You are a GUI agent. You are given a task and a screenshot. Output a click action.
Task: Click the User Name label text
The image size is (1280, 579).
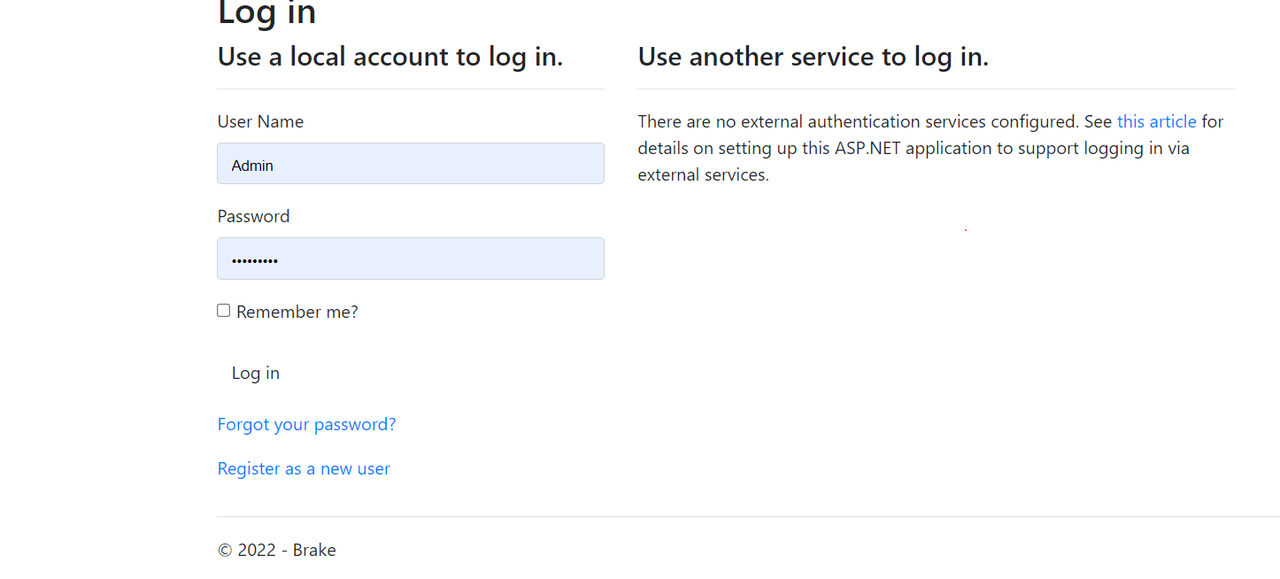260,121
